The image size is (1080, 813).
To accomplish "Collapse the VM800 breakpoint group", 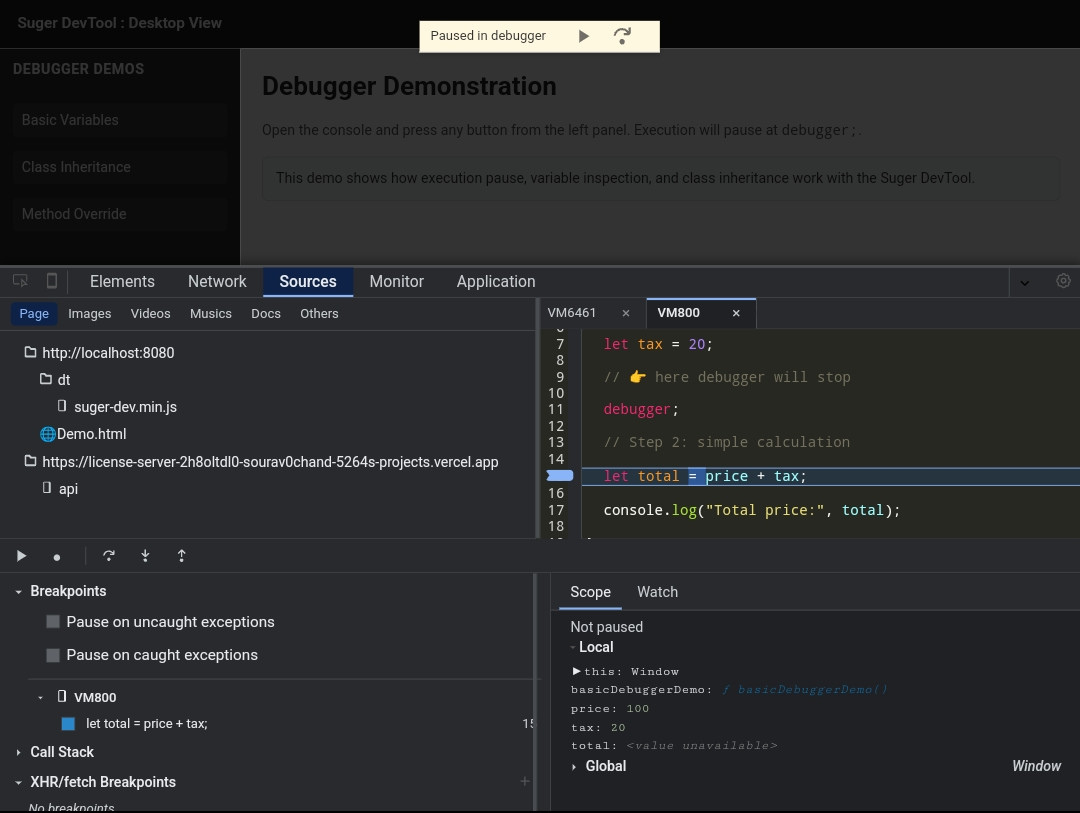I will tap(41, 697).
